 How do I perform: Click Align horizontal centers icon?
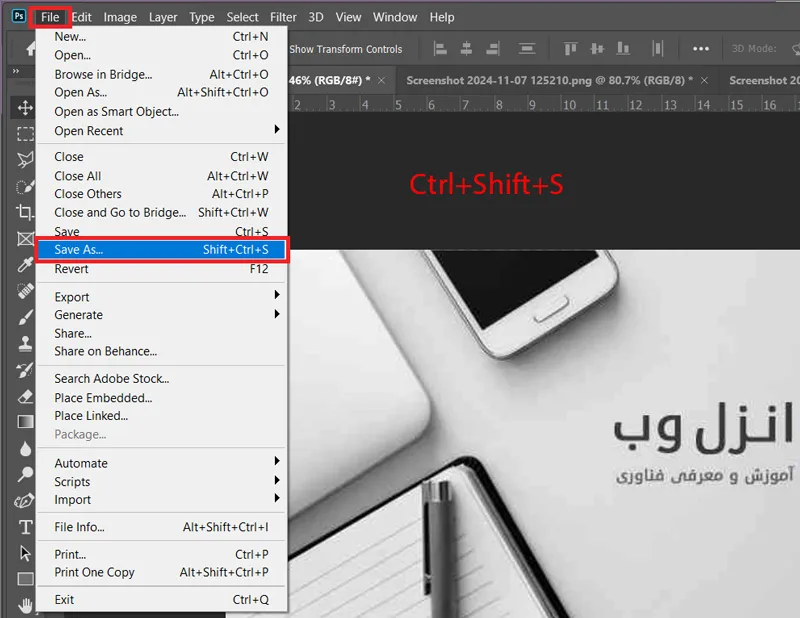[x=466, y=49]
